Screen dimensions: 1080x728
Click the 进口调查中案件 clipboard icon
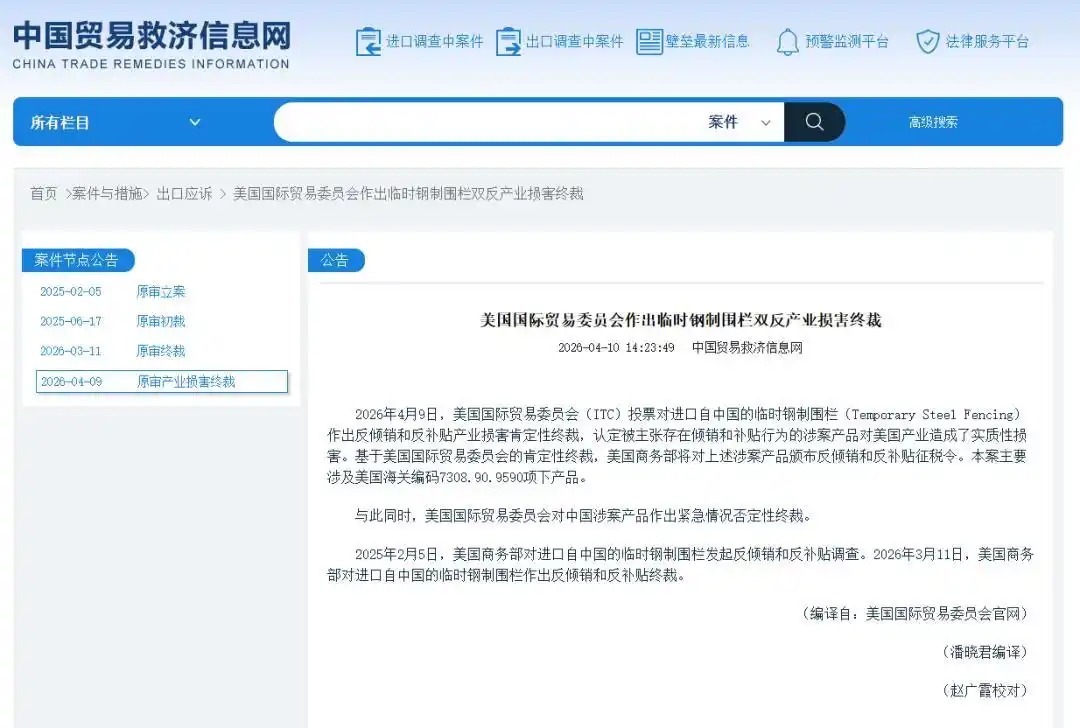pos(368,41)
